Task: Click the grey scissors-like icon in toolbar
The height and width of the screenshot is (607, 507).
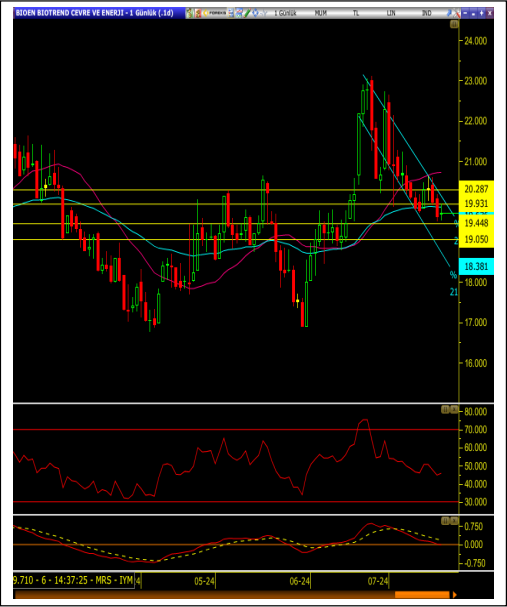Action: coord(264,13)
